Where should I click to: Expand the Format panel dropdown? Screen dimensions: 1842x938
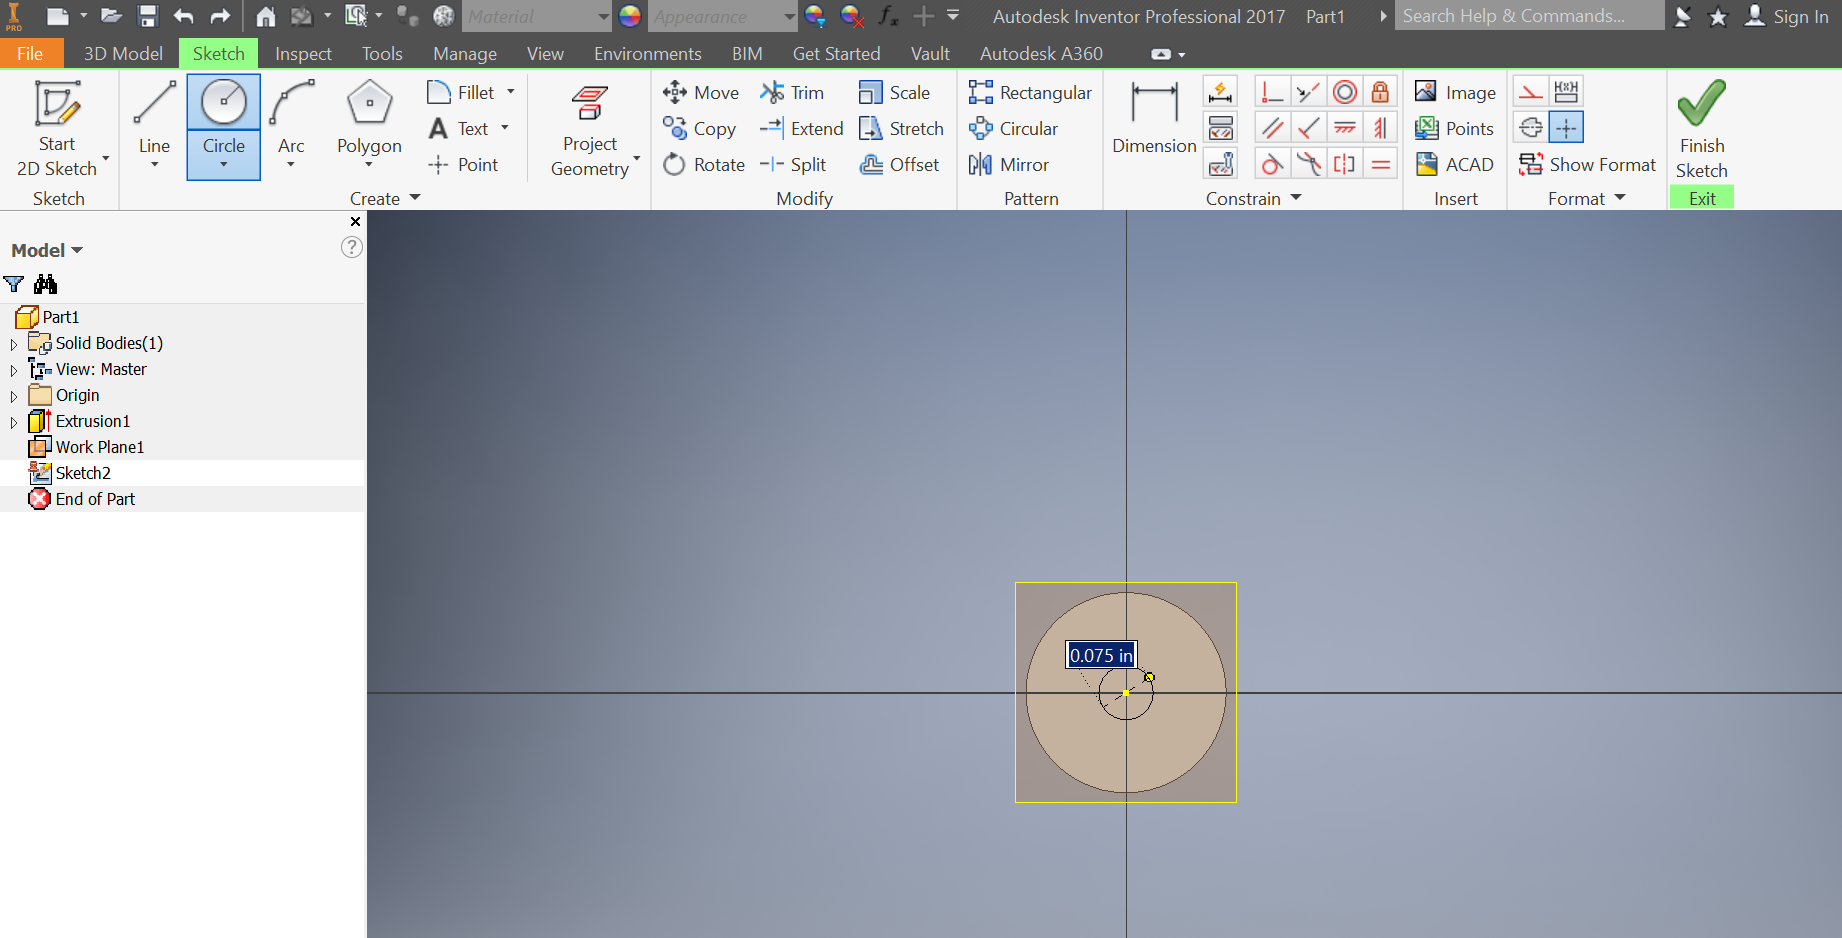[1620, 198]
